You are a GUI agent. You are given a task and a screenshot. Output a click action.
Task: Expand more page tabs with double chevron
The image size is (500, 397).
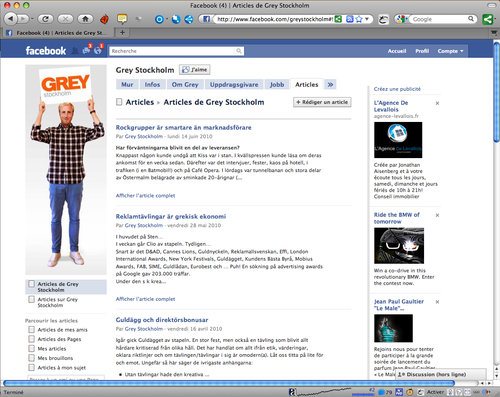(330, 84)
